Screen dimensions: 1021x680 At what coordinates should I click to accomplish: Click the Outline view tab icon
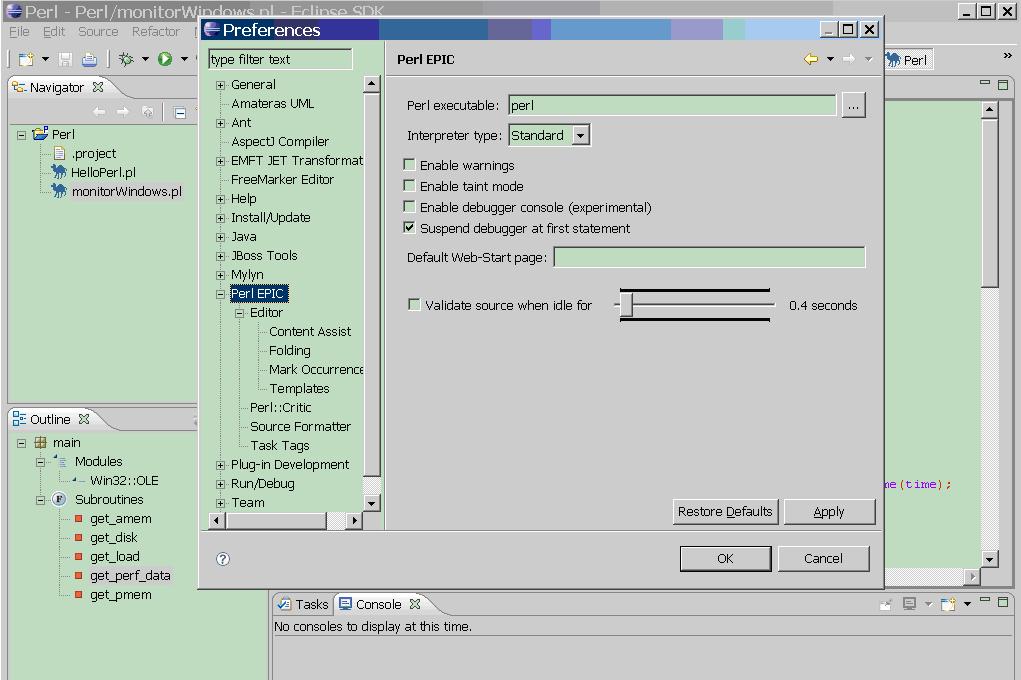coord(20,419)
